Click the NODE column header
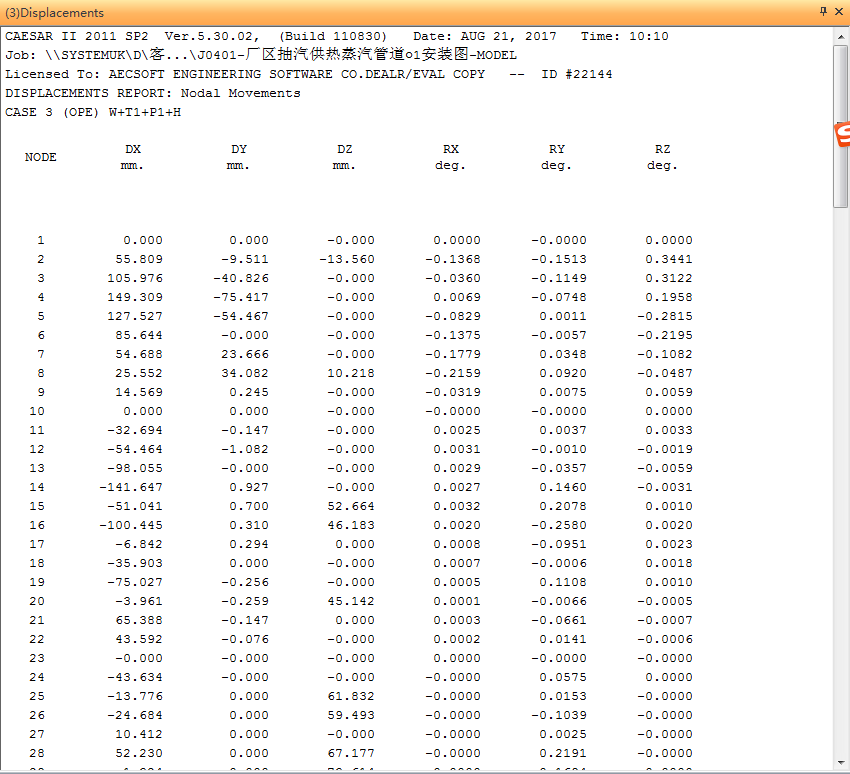The height and width of the screenshot is (774, 850). 41,157
